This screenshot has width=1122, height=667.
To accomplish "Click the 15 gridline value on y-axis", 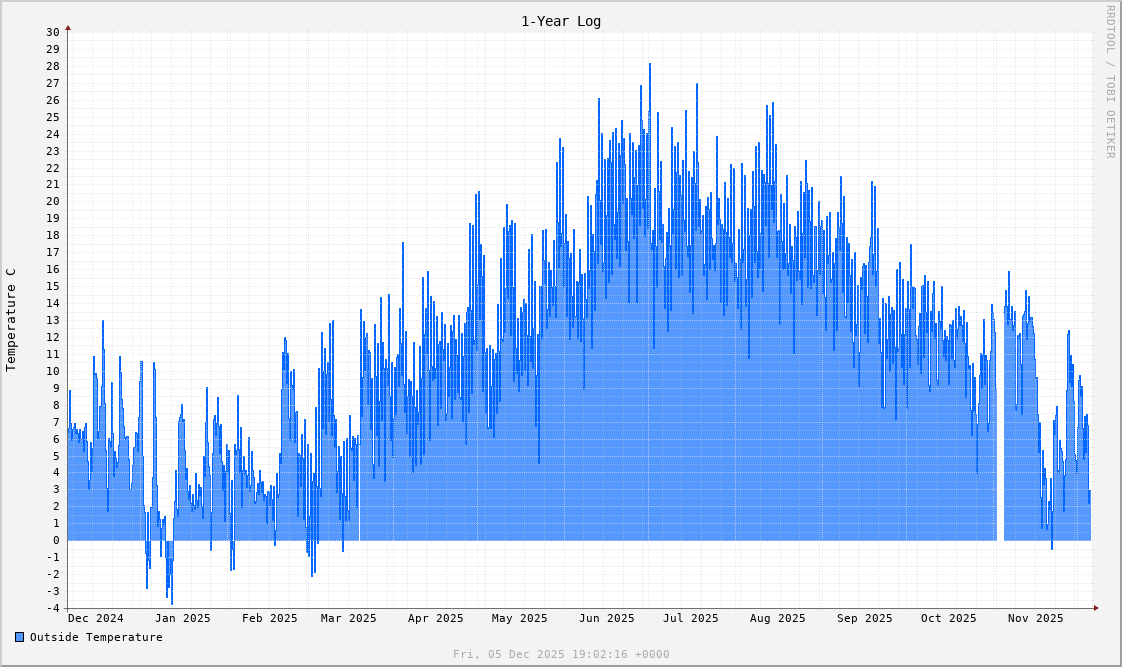I will 55,286.
